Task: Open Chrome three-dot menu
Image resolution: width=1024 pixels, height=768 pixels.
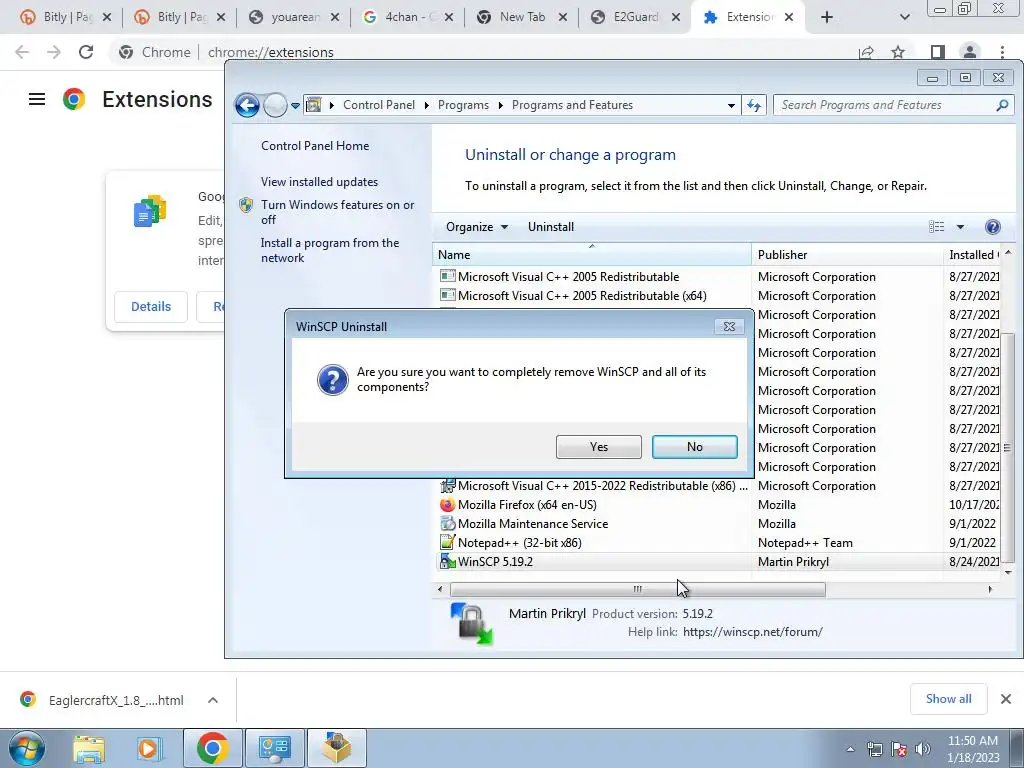Action: click(x=1002, y=52)
